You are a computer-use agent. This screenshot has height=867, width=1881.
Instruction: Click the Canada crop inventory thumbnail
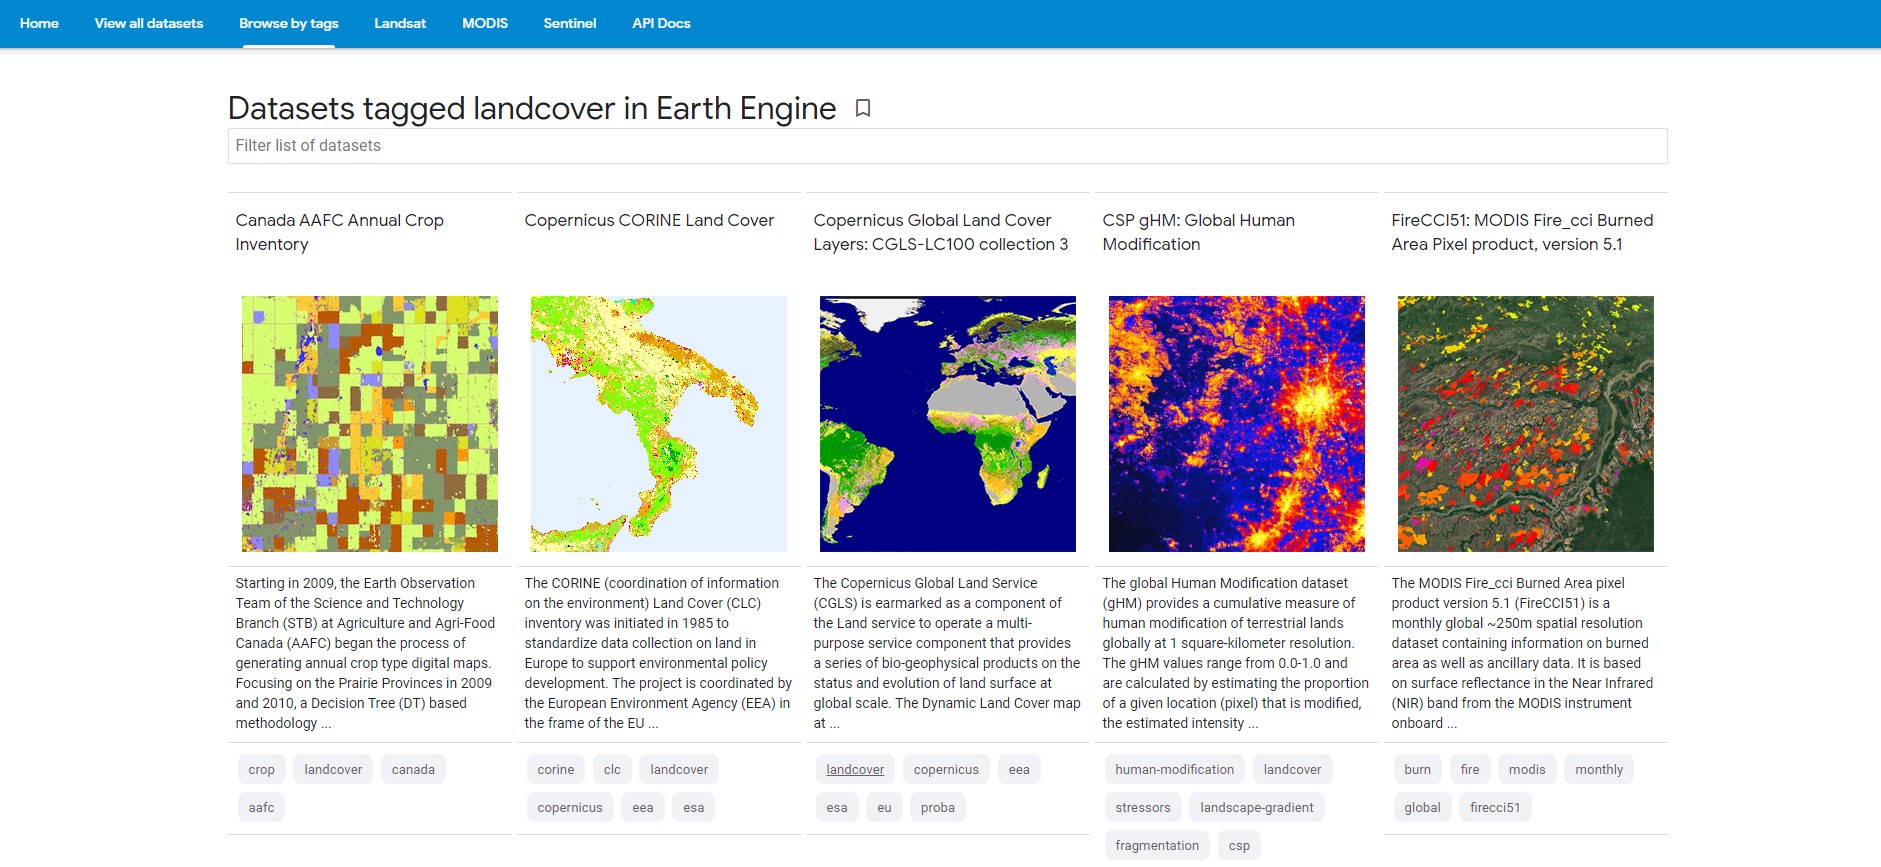pyautogui.click(x=369, y=424)
